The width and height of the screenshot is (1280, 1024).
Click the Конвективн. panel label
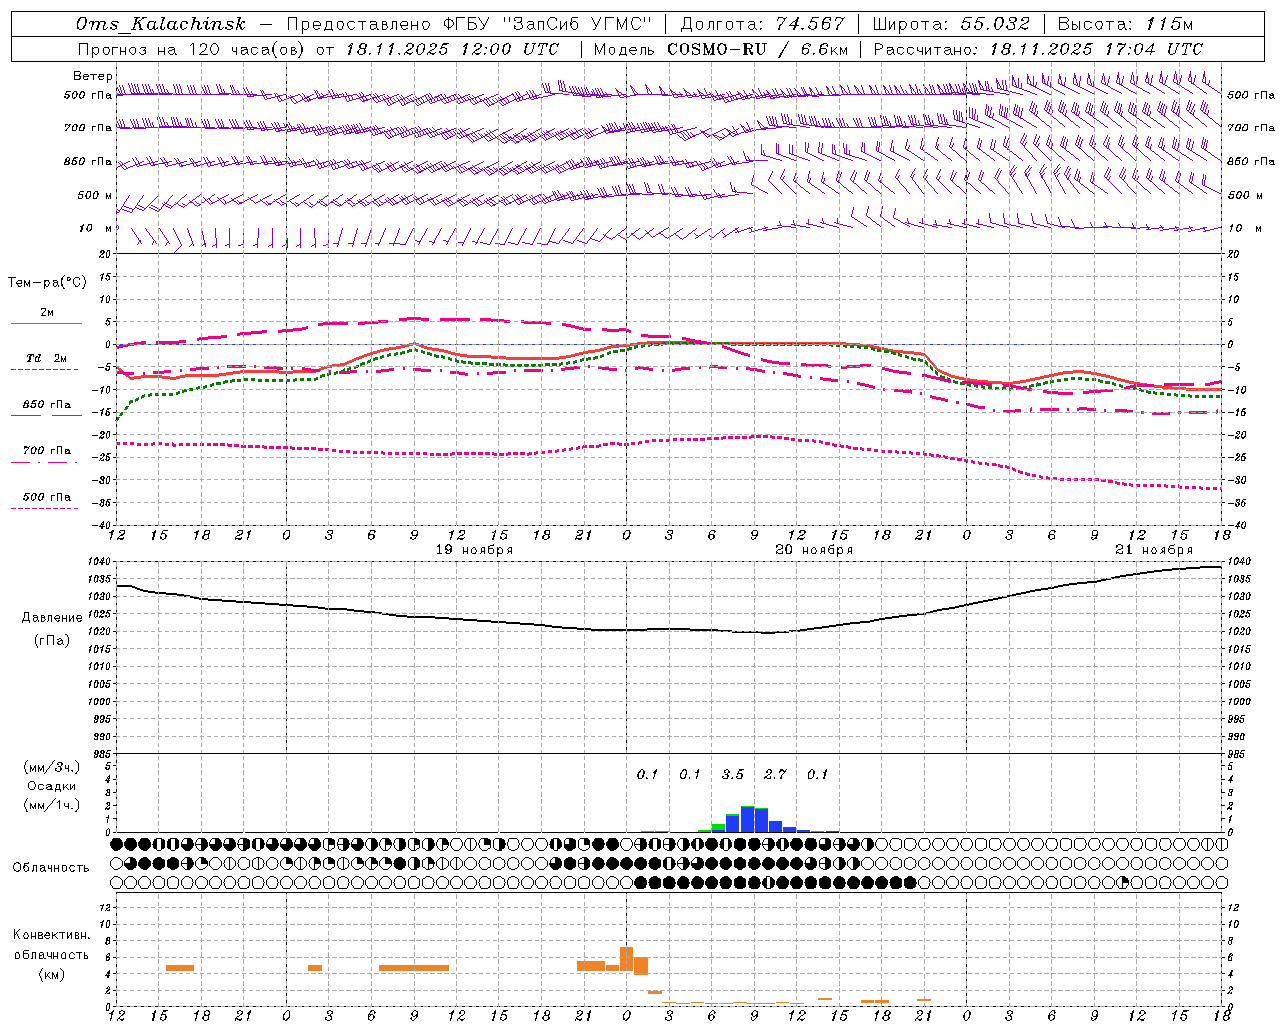(52, 935)
